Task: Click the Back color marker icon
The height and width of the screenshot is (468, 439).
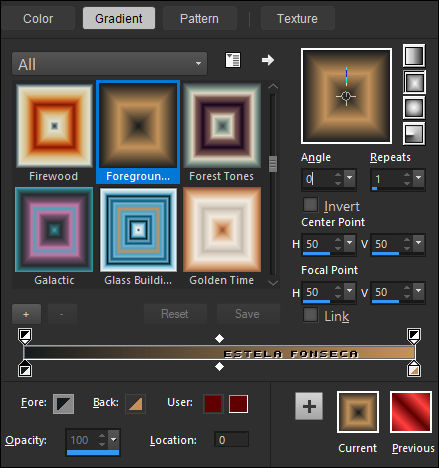Action: (135, 404)
